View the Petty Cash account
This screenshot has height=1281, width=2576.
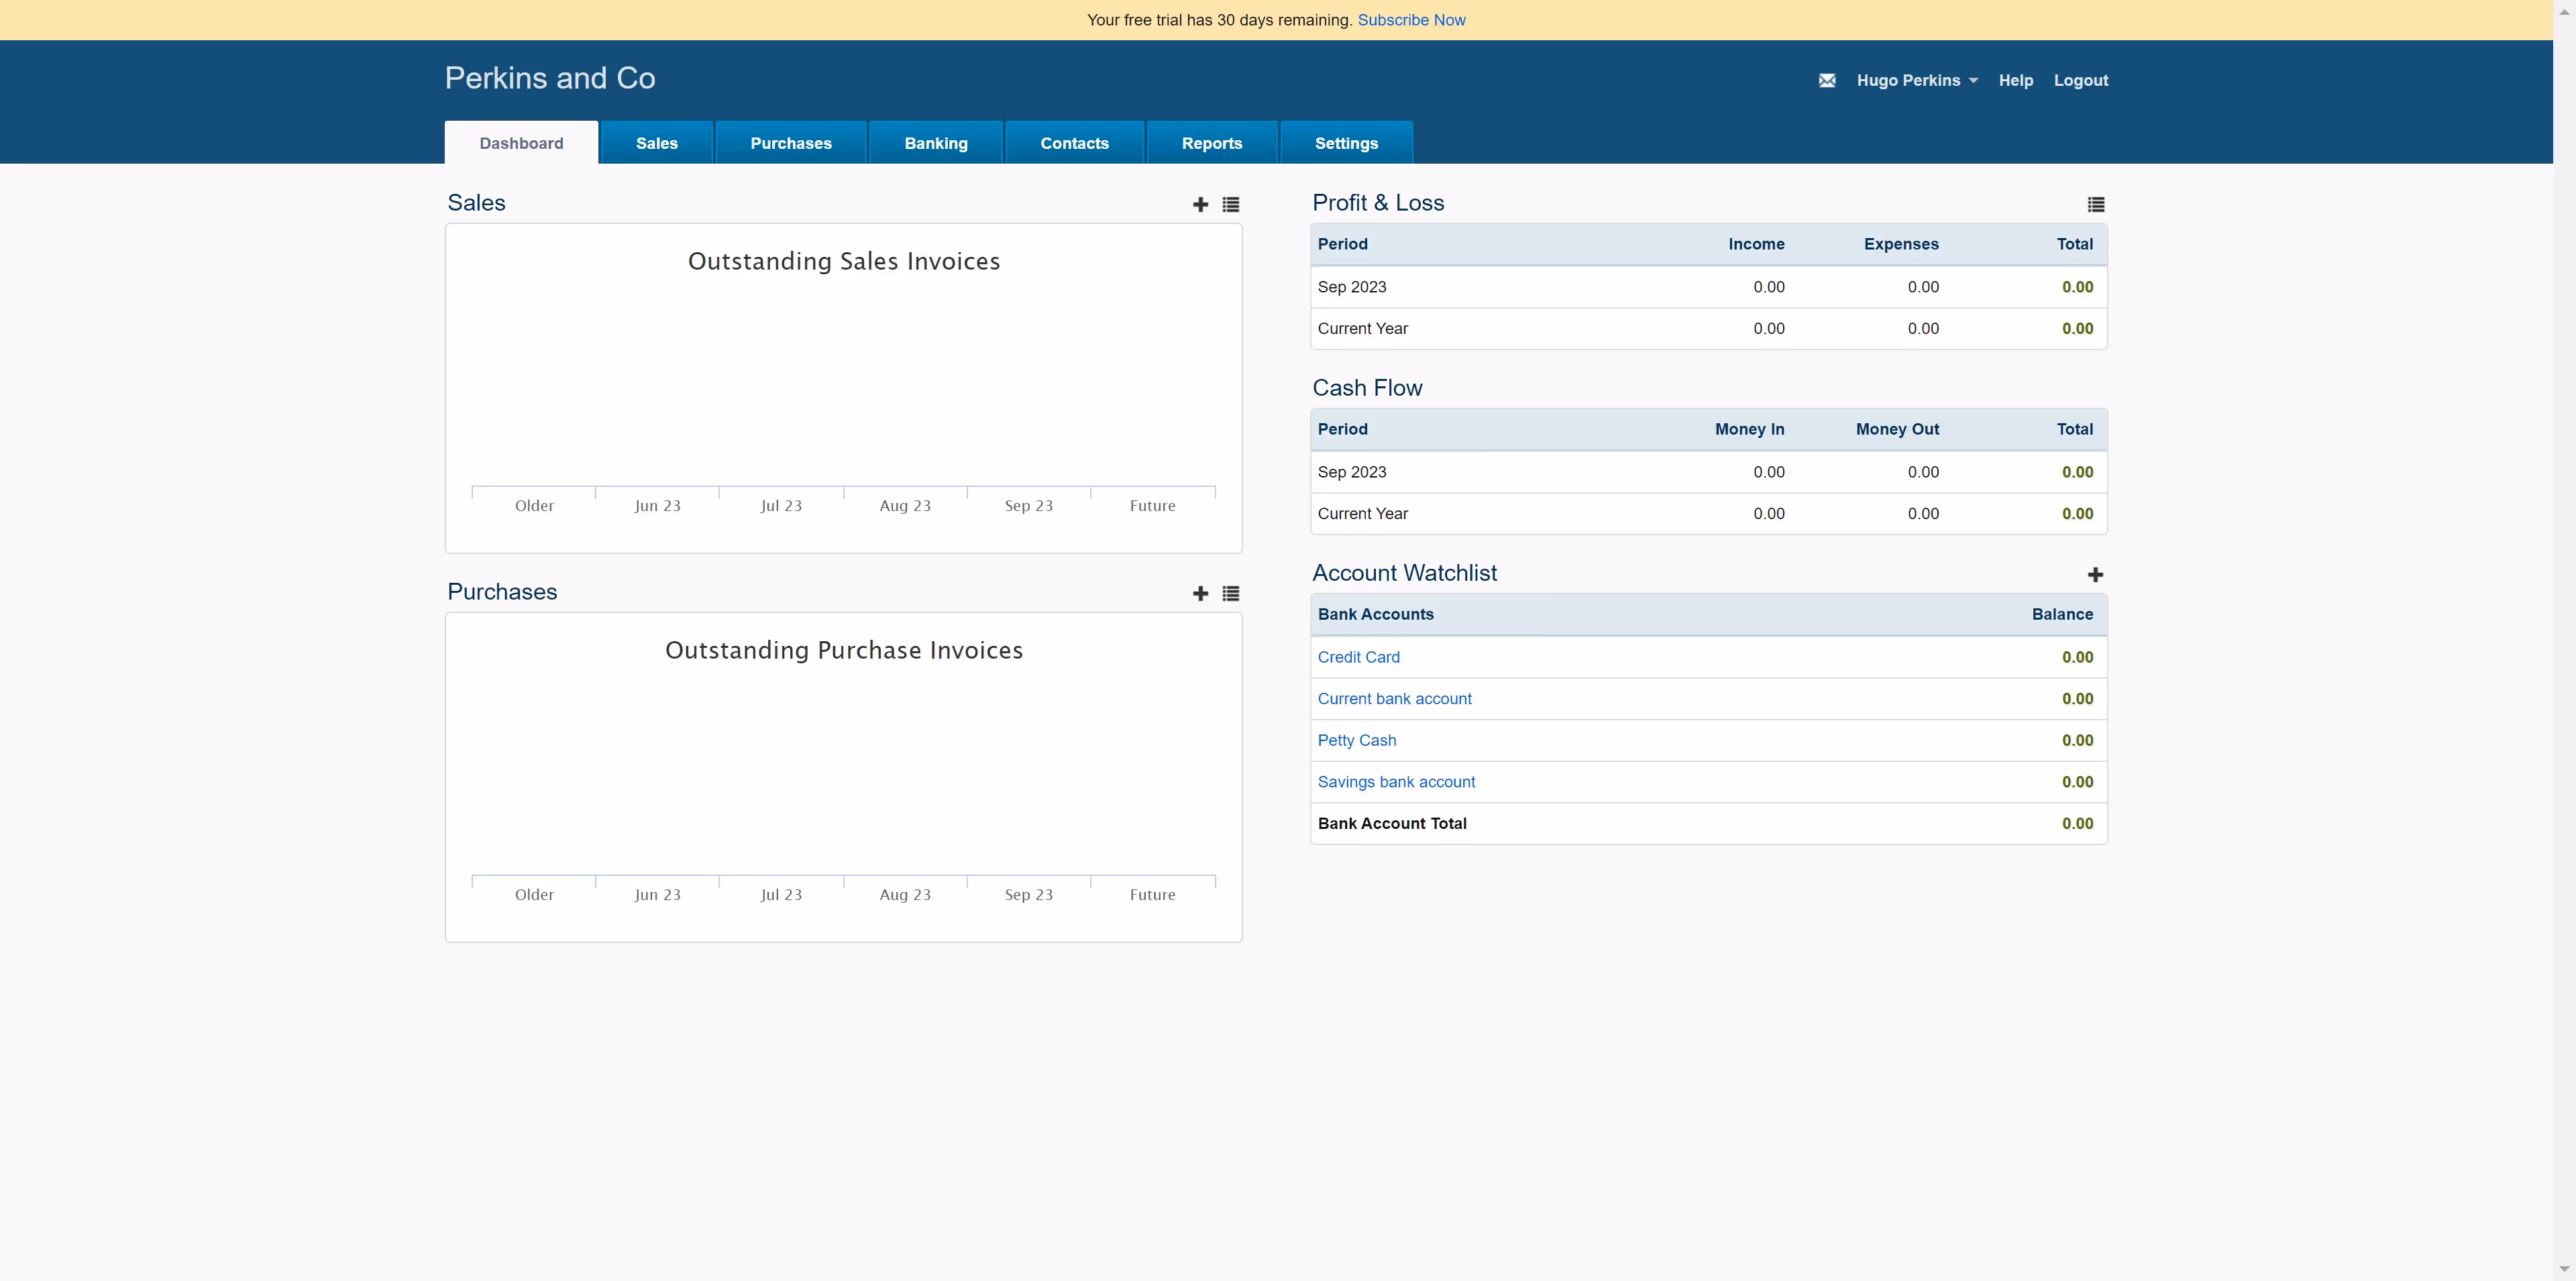click(1356, 740)
